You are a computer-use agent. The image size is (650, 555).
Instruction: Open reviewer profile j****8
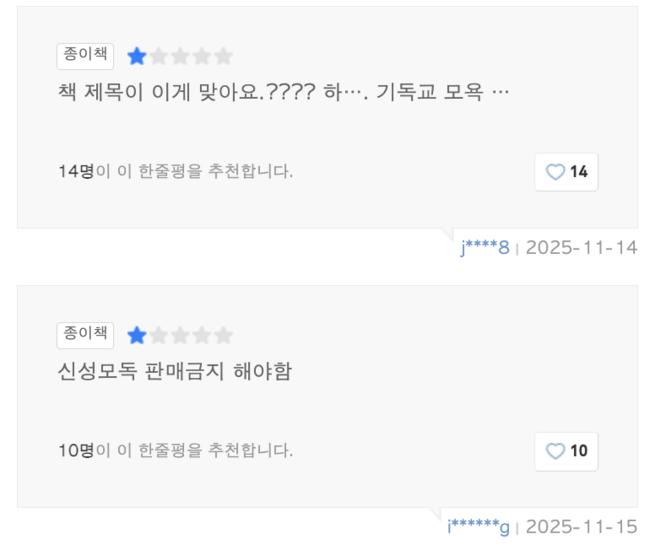485,247
